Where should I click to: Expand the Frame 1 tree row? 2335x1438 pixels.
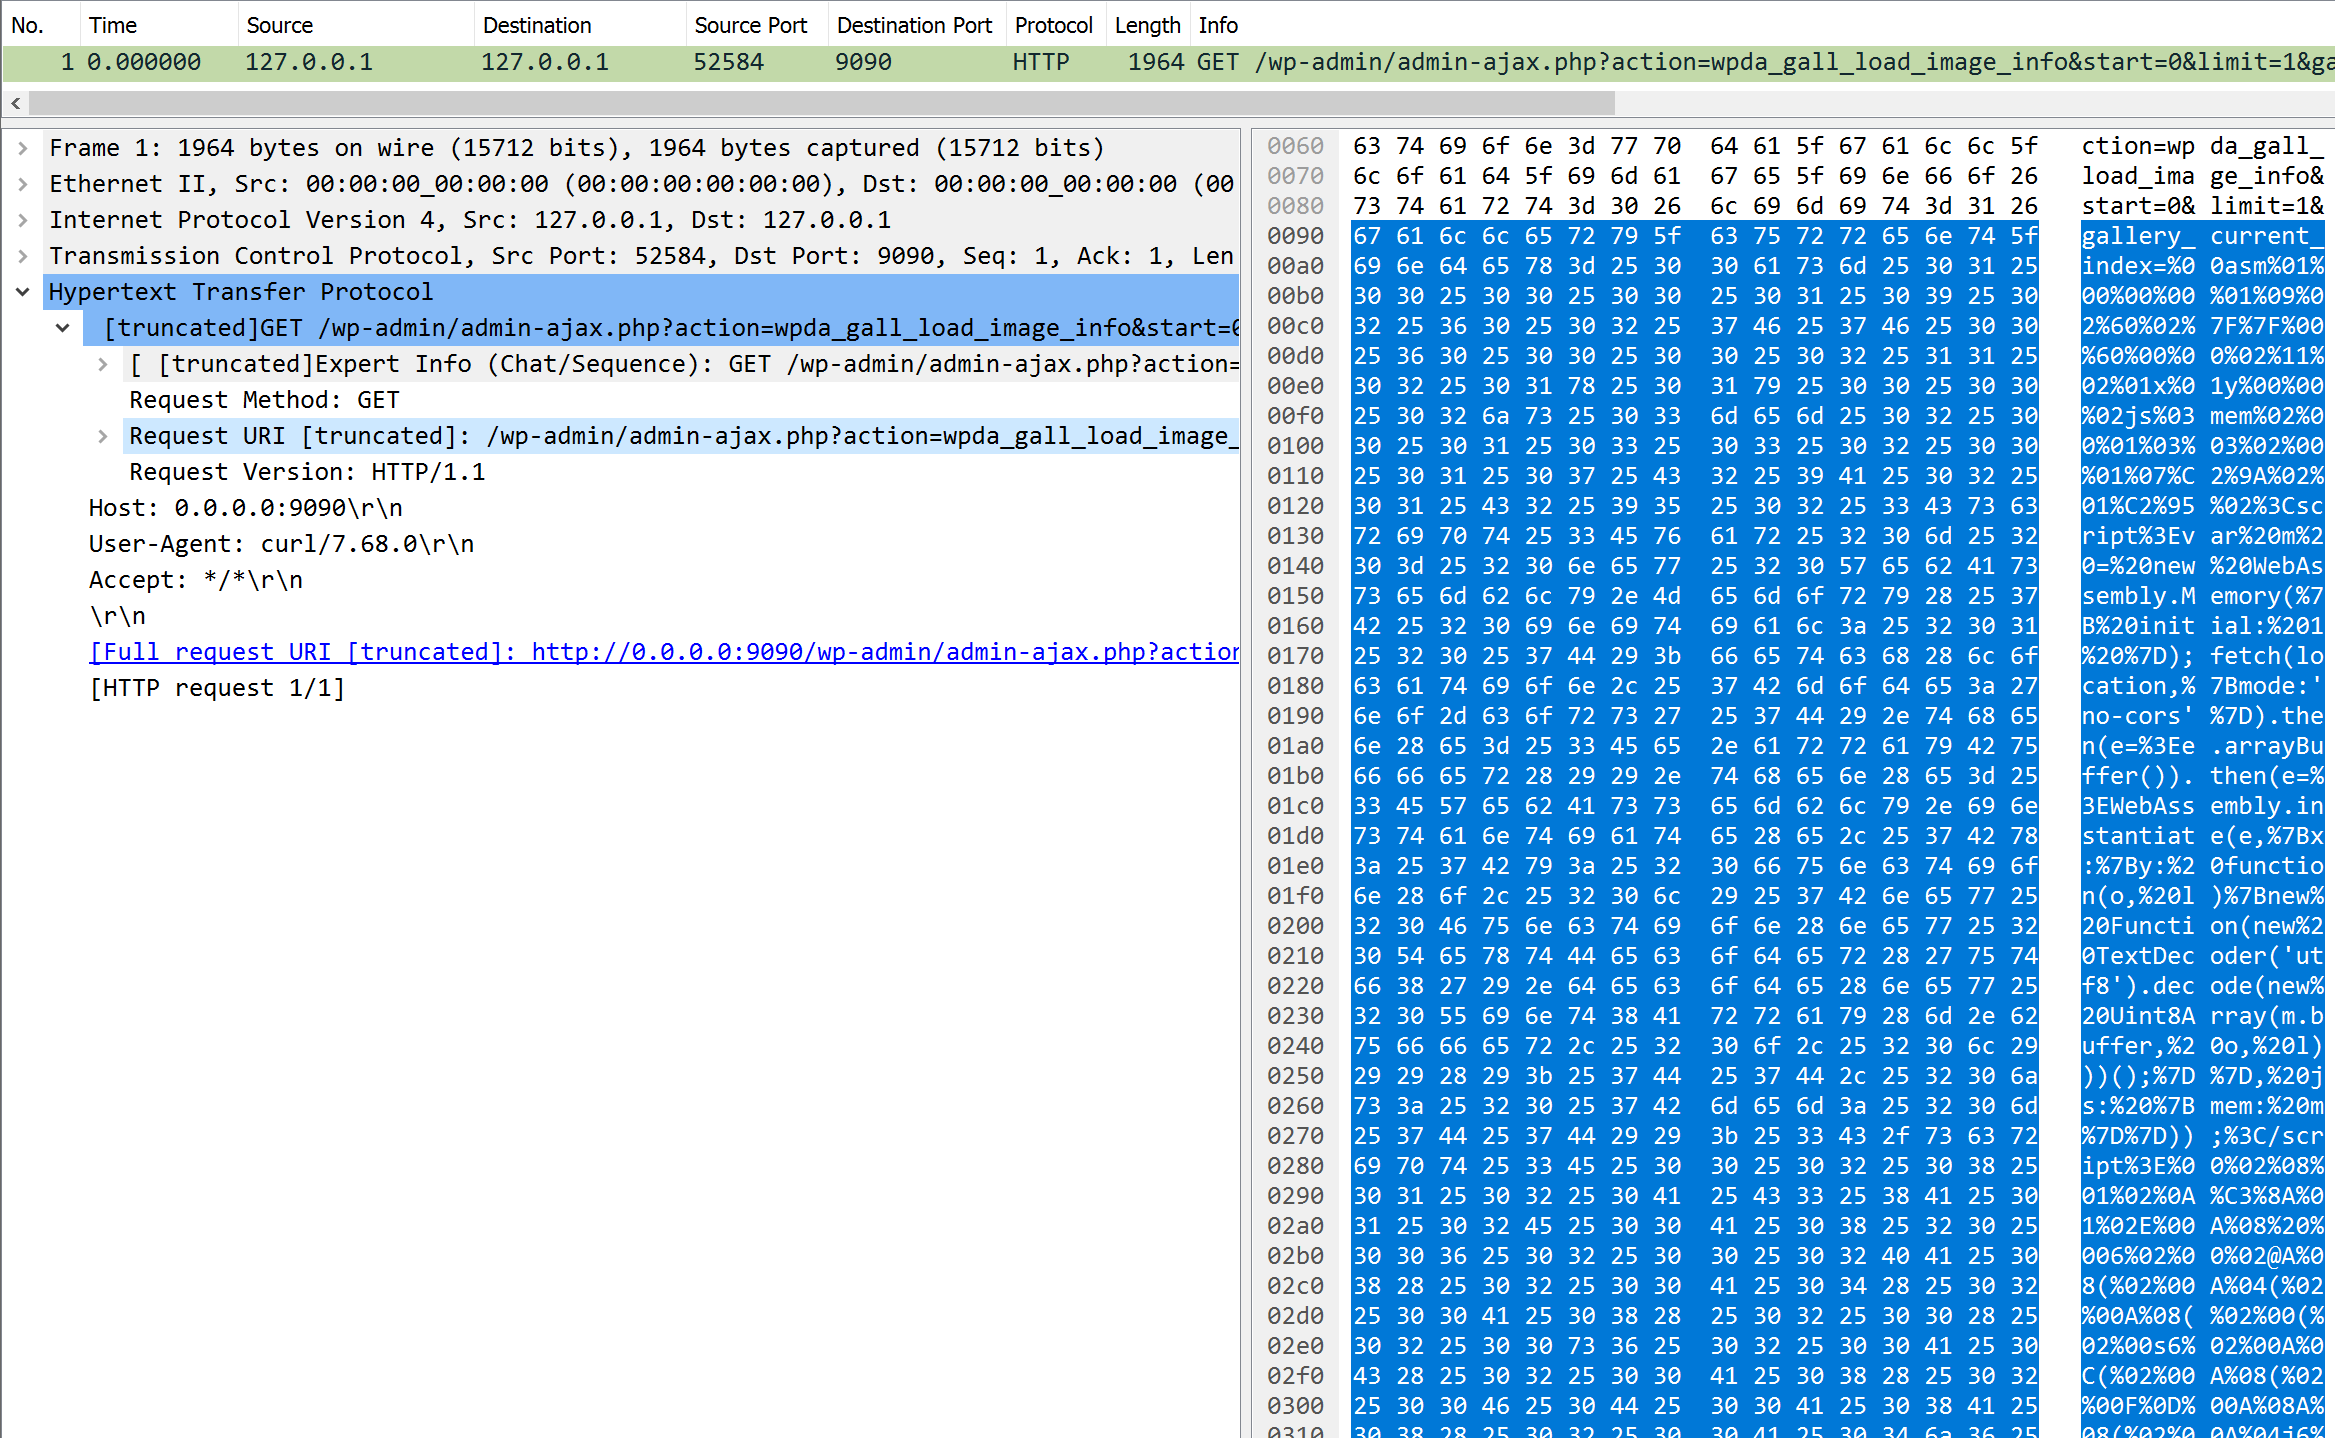click(22, 148)
